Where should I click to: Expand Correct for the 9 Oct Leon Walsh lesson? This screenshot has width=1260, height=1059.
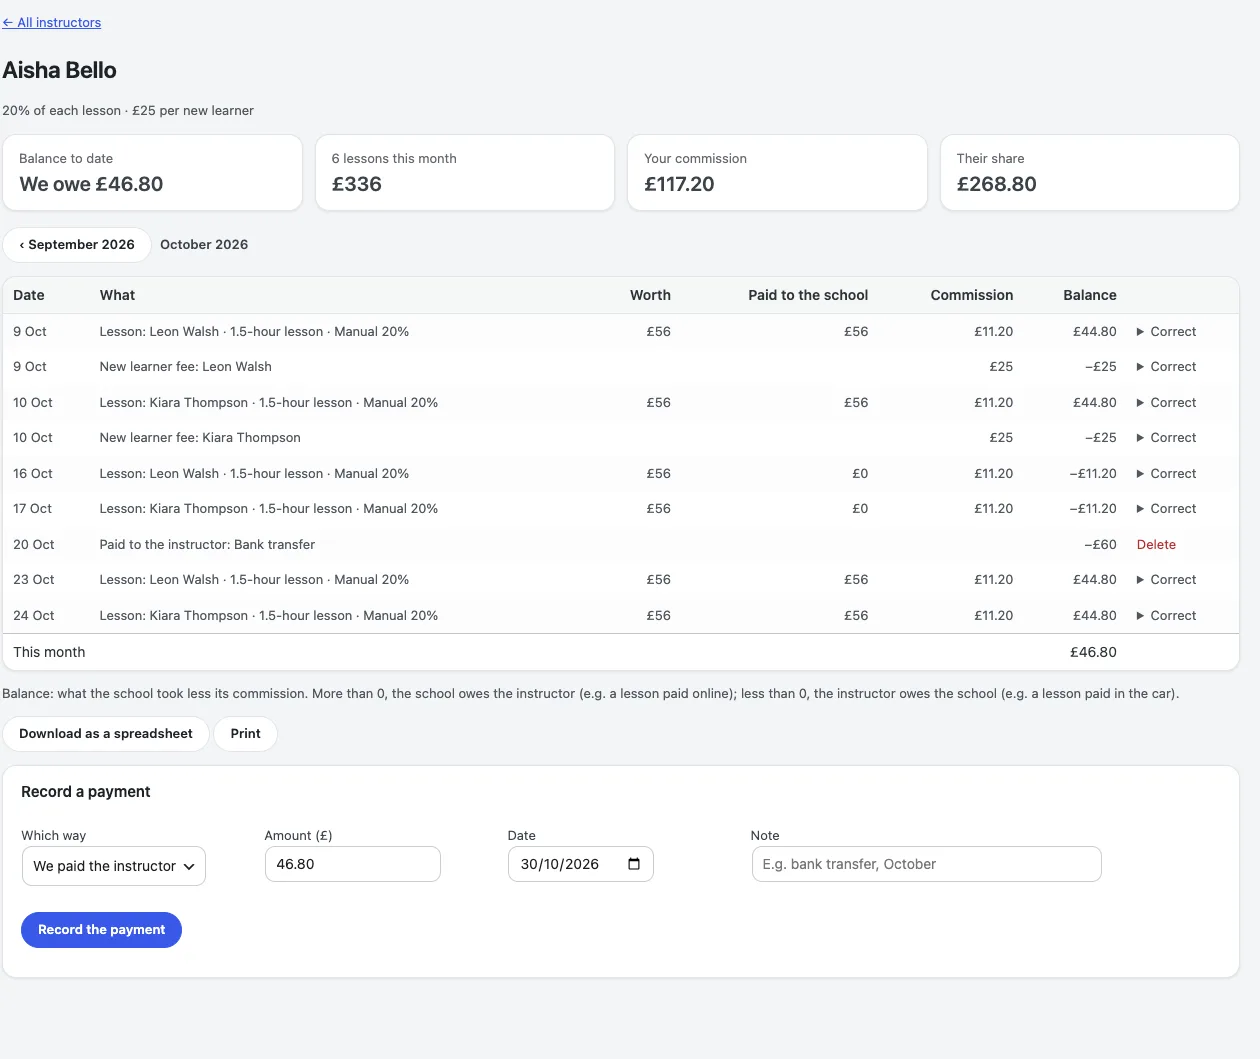1166,332
